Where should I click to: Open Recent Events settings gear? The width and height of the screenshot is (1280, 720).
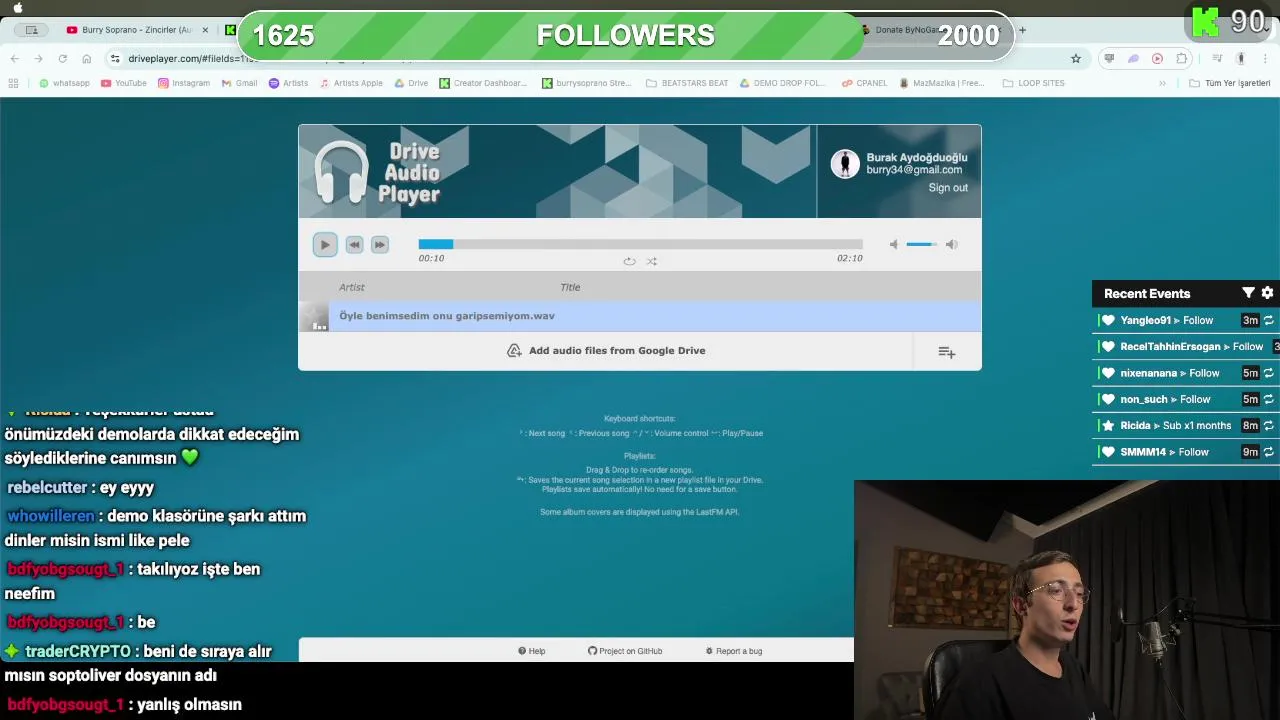(1267, 293)
